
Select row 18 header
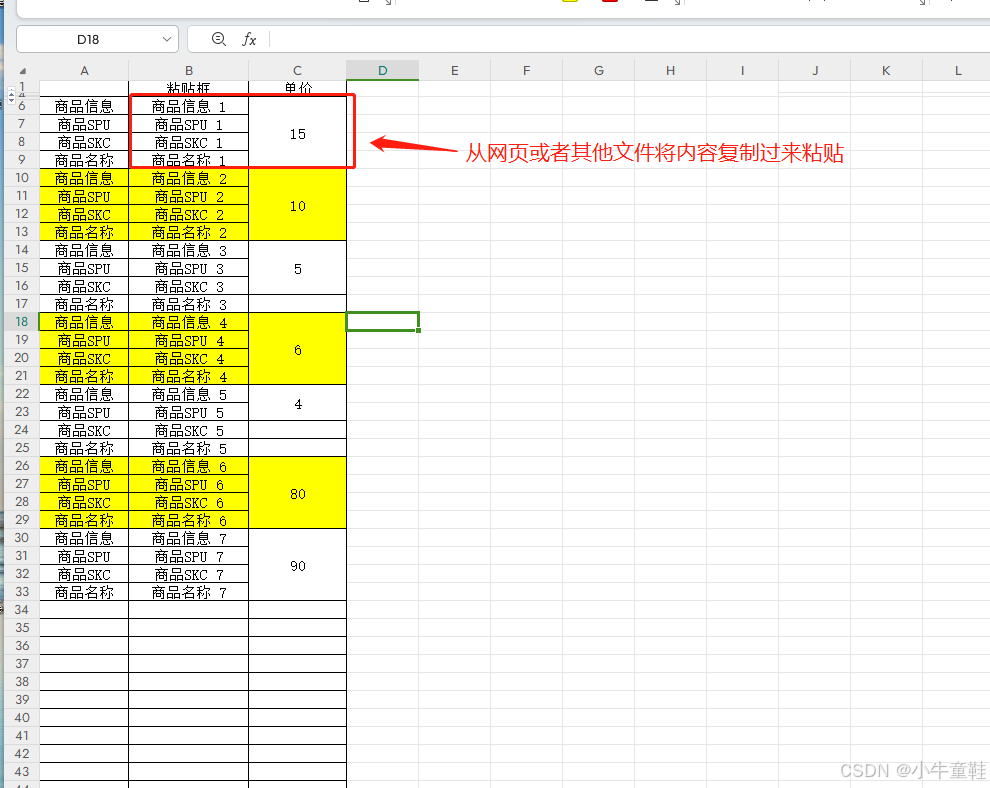pos(22,321)
